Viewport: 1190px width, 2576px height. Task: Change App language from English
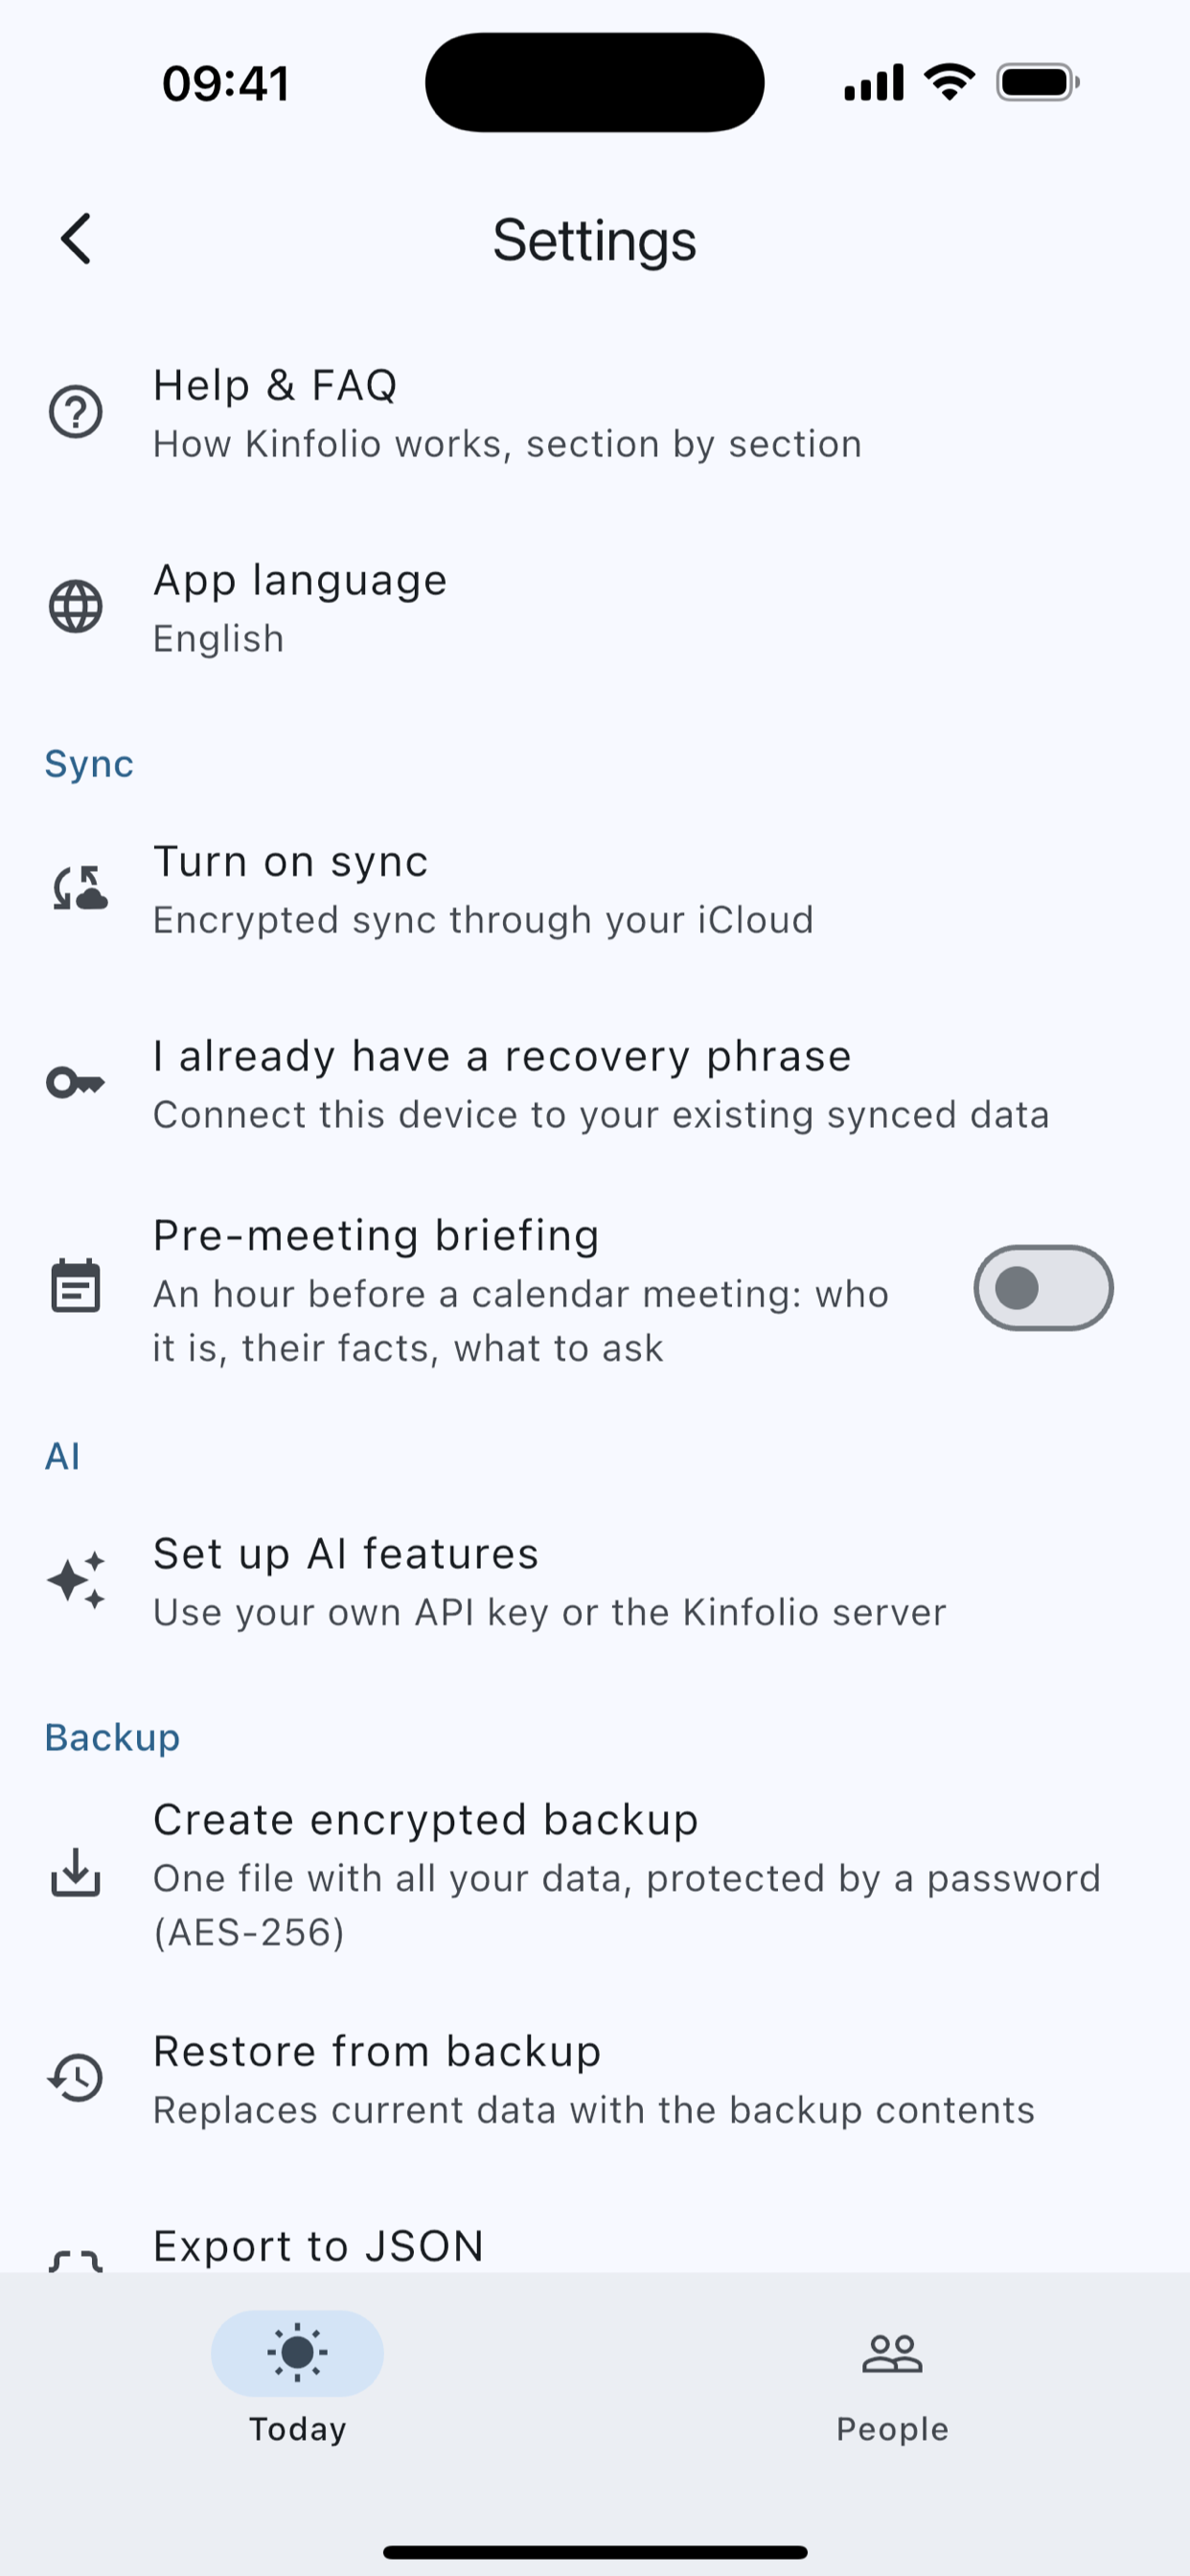[x=595, y=608]
